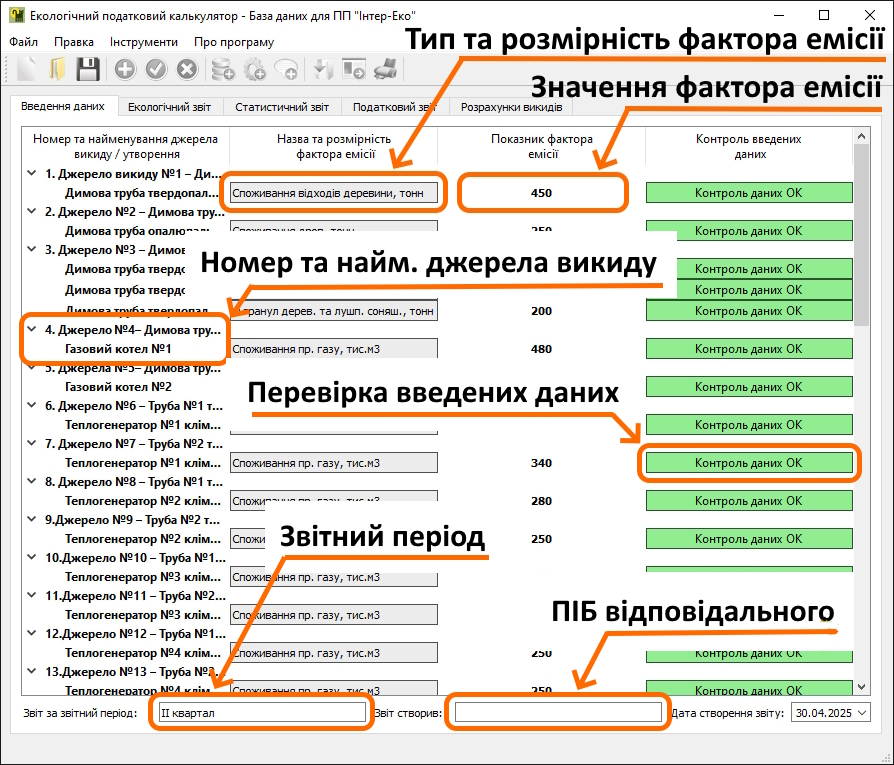Click the speech bubble add-comment icon
Viewport: 894px width, 765px height.
(285, 70)
